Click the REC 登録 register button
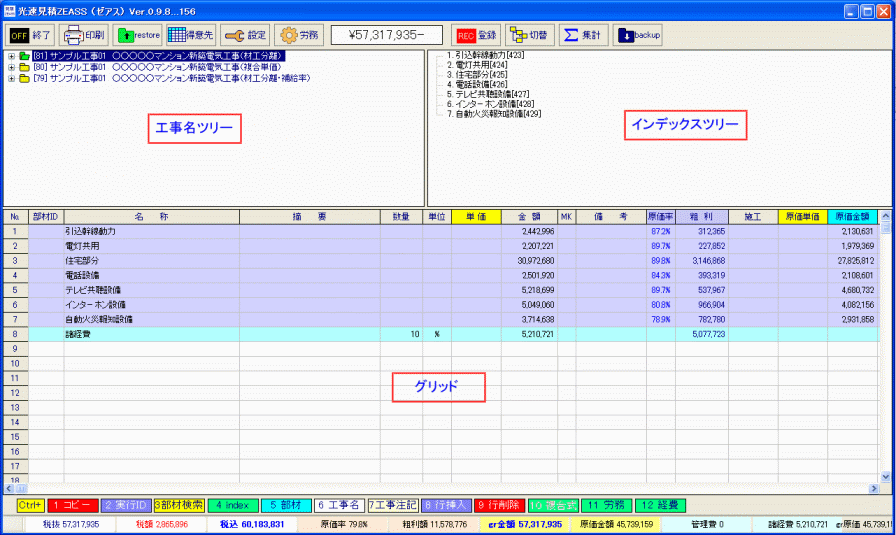 pos(475,35)
